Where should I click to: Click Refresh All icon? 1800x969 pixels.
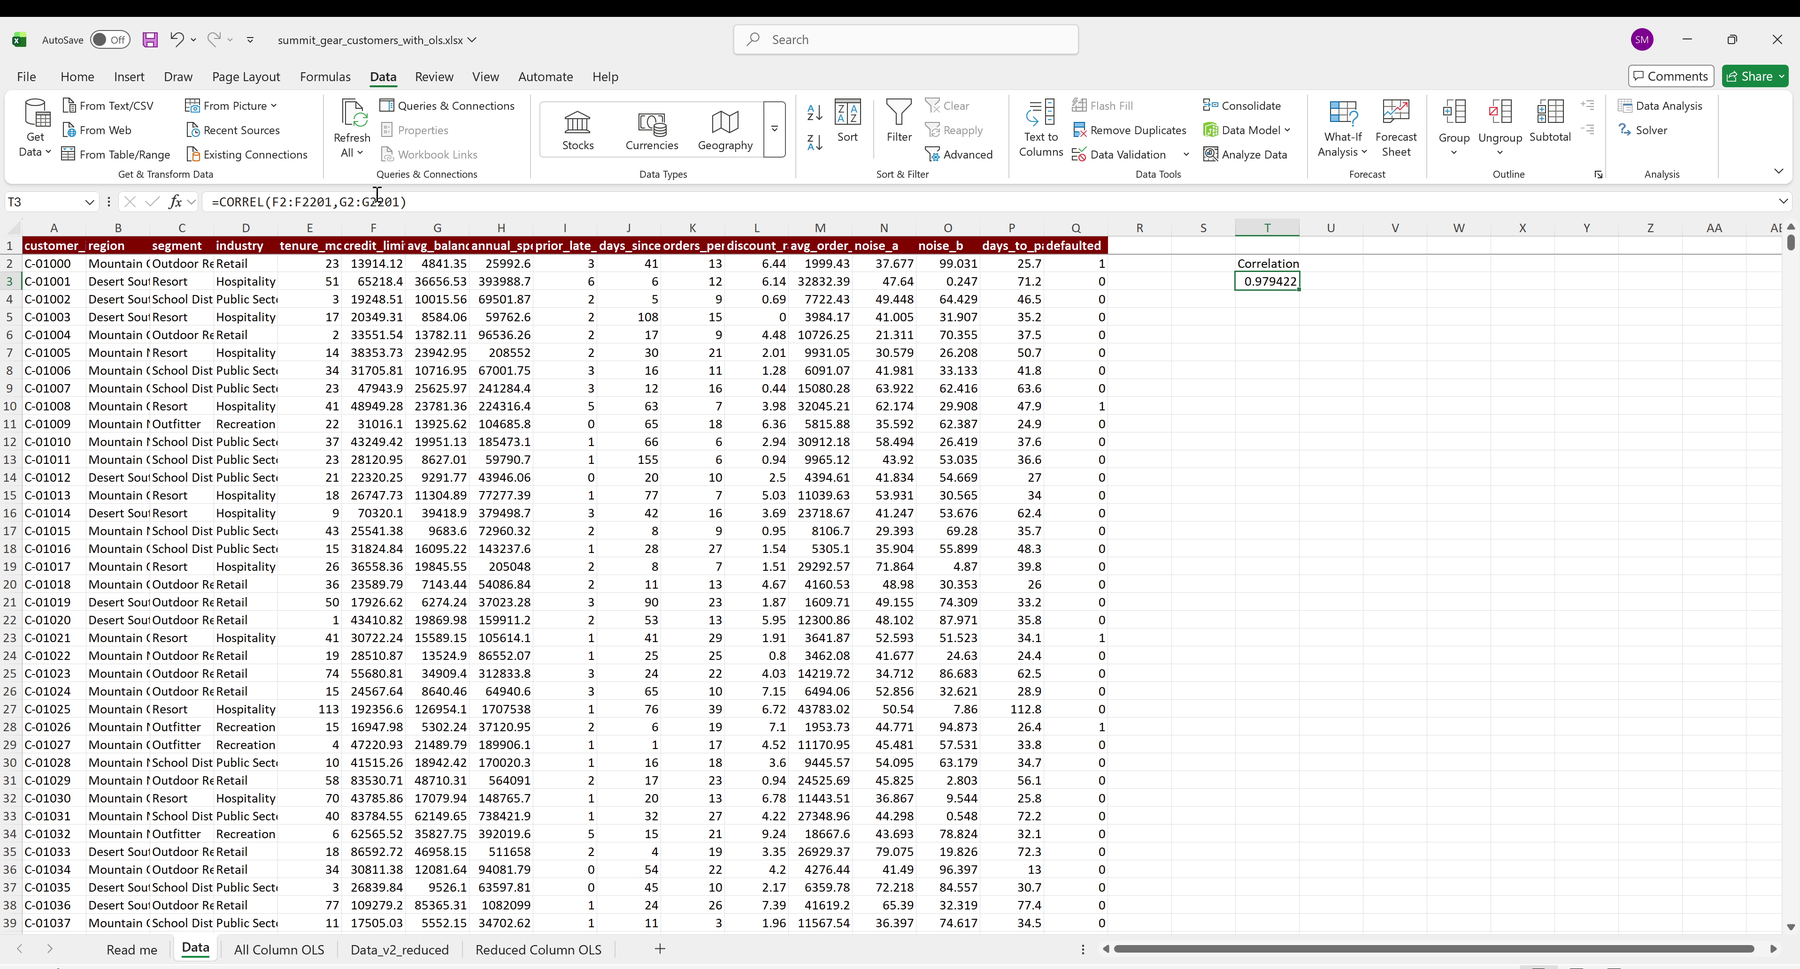click(352, 127)
